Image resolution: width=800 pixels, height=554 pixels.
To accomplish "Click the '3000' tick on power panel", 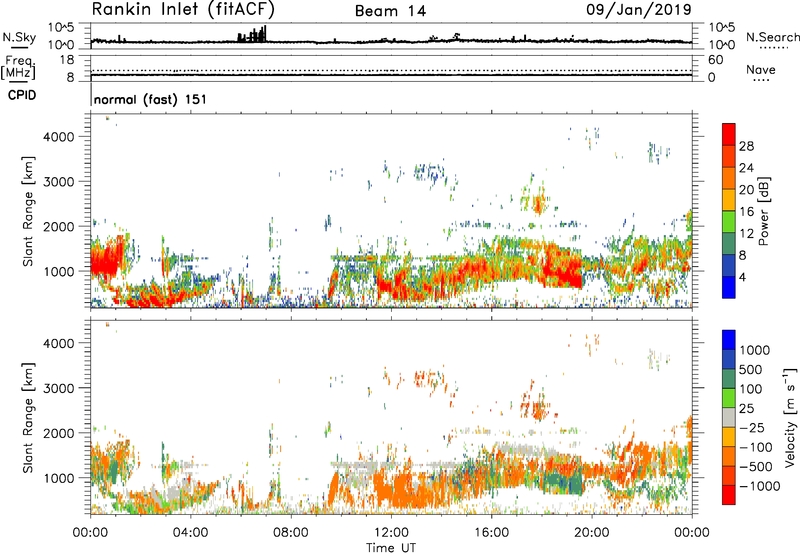I will point(59,182).
